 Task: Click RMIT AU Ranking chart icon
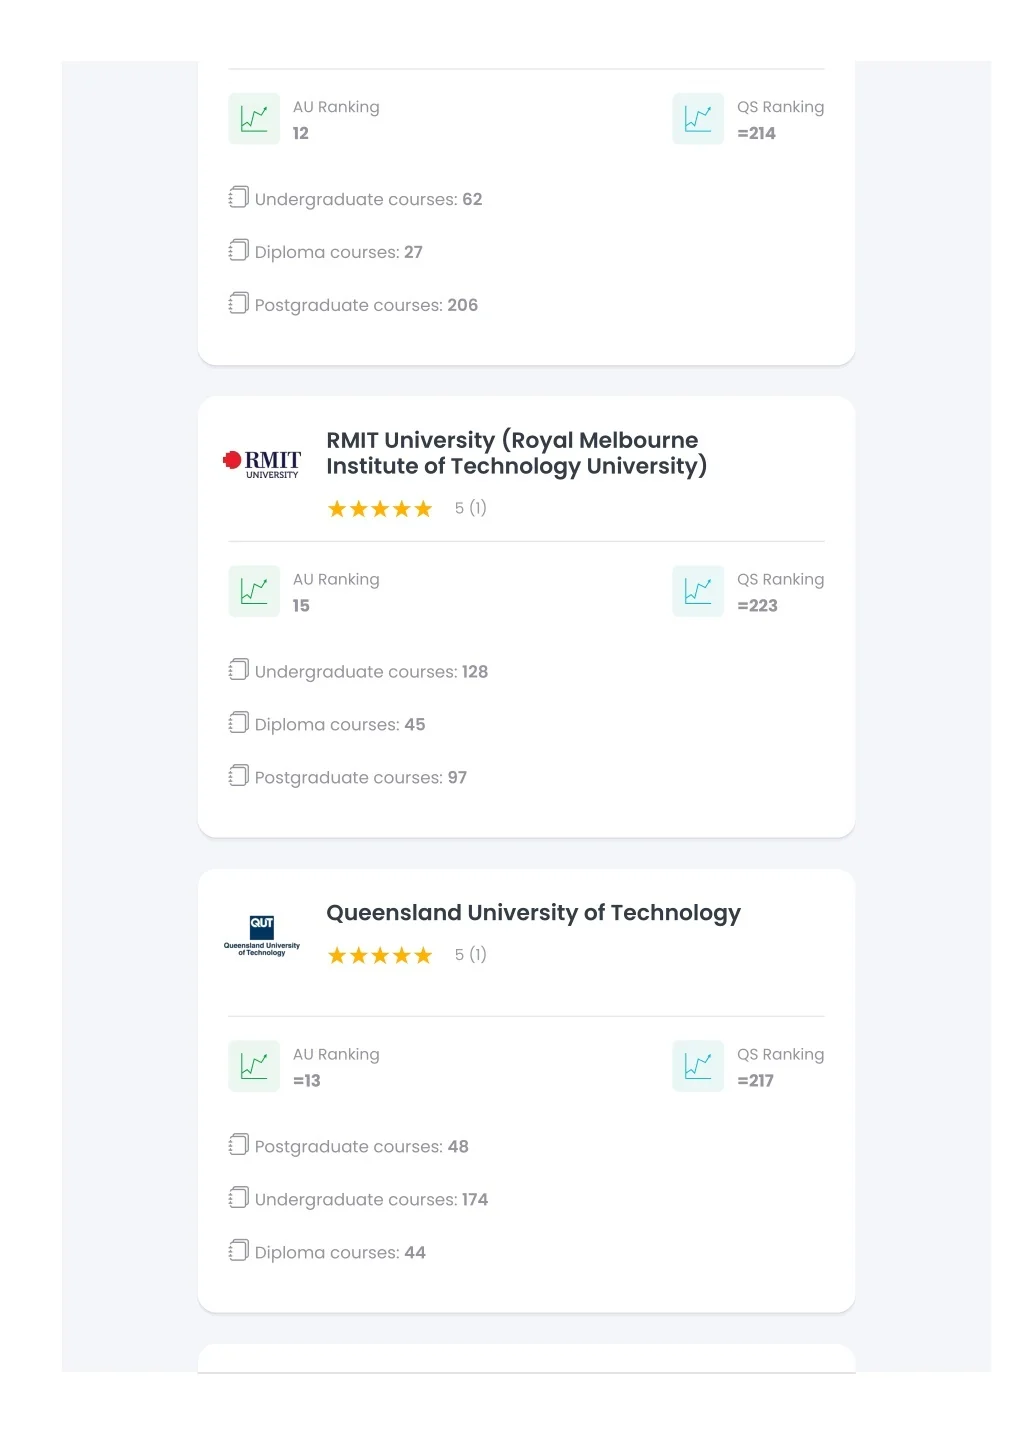(x=254, y=591)
